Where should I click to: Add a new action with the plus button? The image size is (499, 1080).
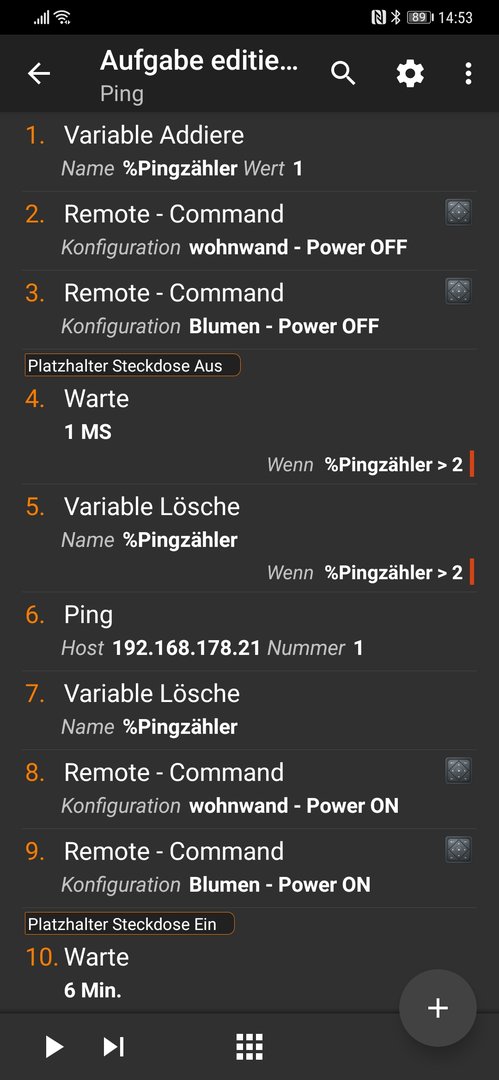pyautogui.click(x=438, y=1008)
